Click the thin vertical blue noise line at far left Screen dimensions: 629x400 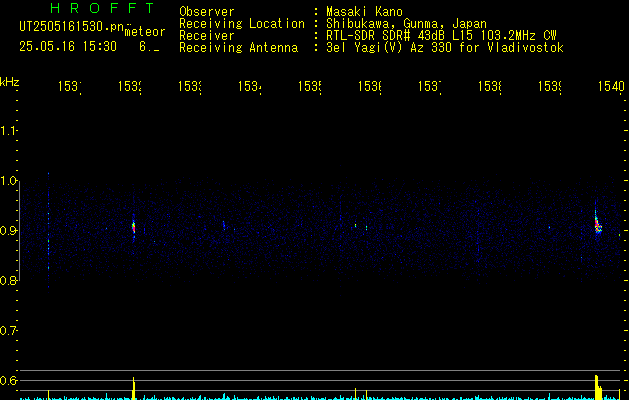49,233
